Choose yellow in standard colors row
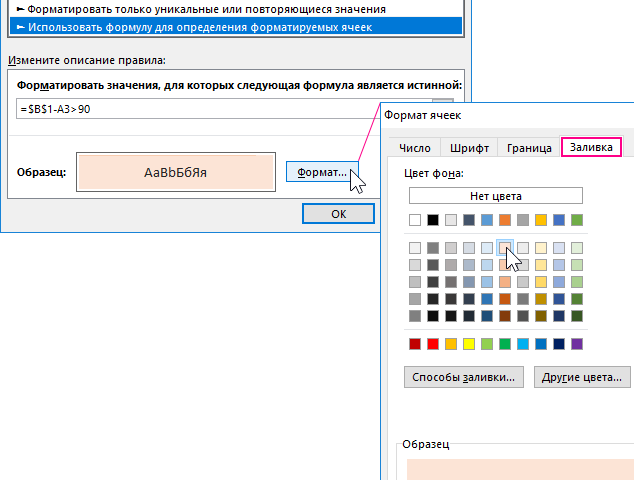634x480 pixels. [x=469, y=344]
